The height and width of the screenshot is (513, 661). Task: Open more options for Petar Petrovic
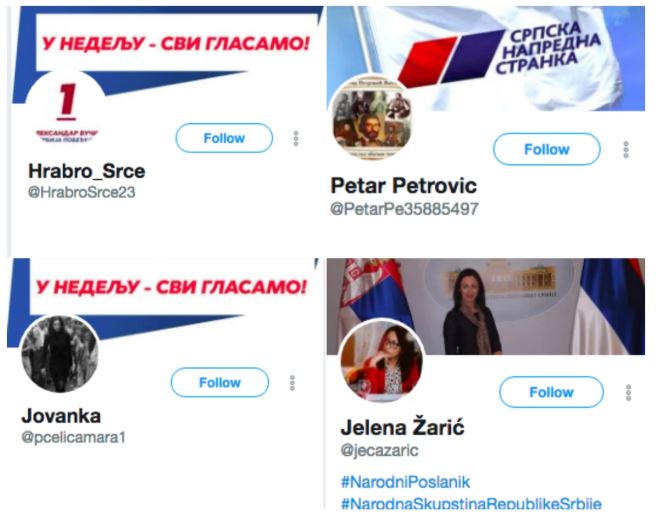[x=626, y=150]
